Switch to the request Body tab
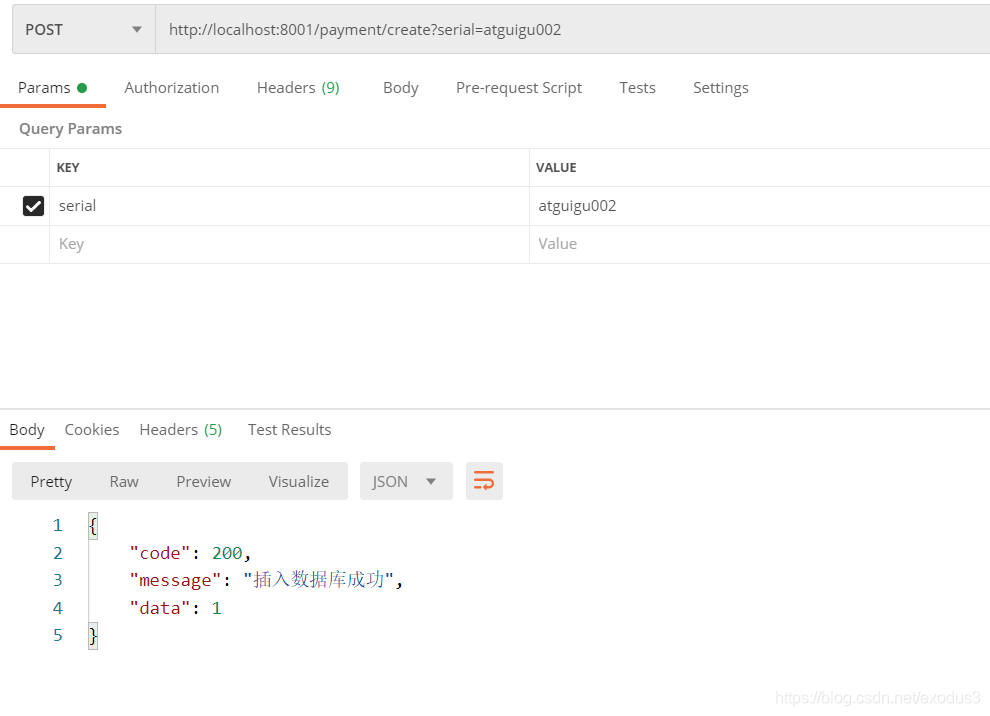This screenshot has height=716, width=990. pyautogui.click(x=401, y=88)
